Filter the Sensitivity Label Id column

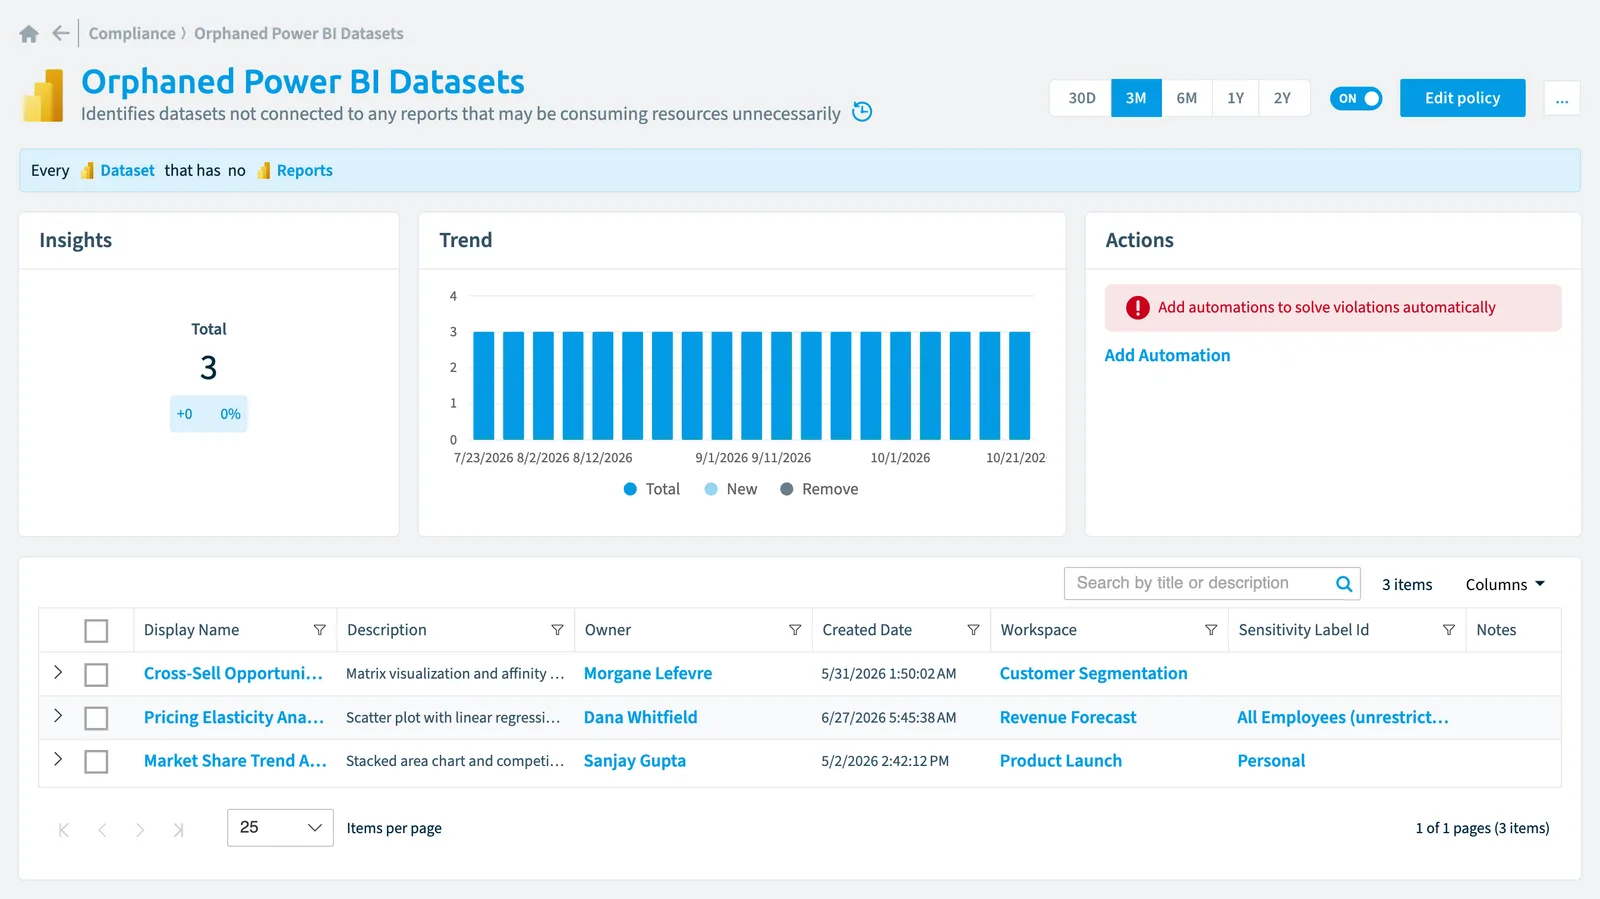[1449, 630]
